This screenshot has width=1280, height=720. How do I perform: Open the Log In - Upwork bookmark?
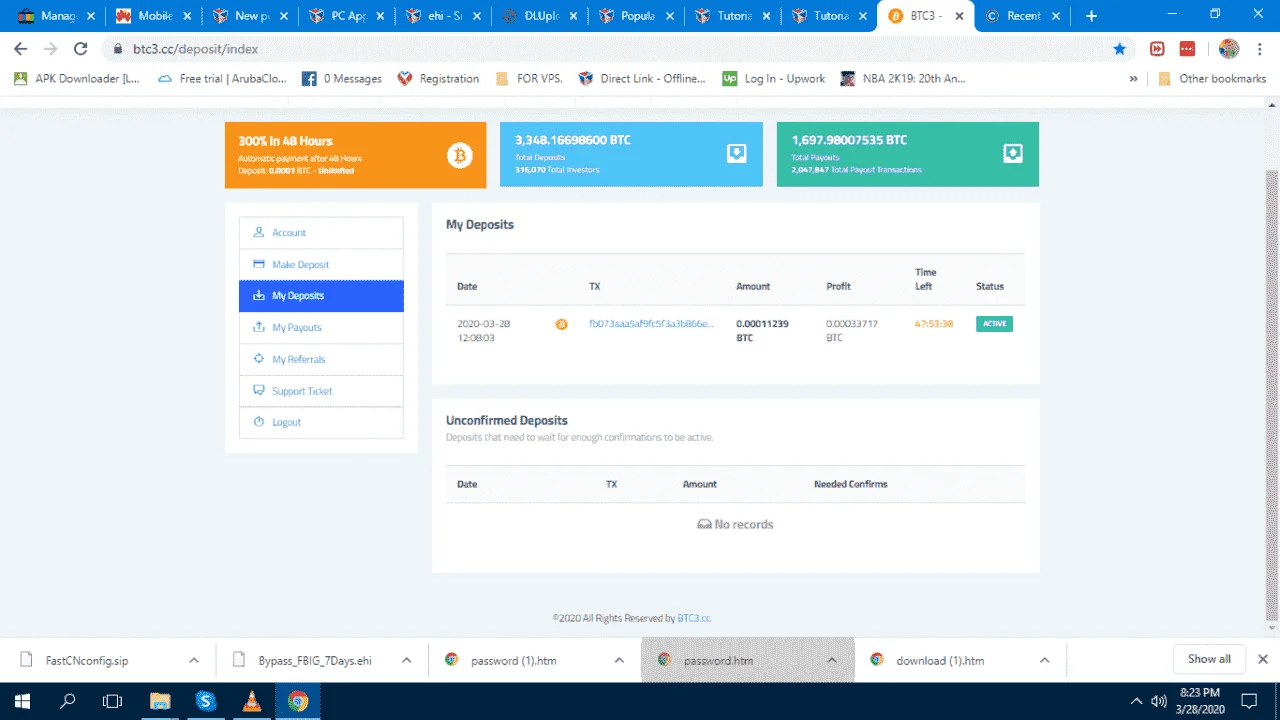point(774,78)
